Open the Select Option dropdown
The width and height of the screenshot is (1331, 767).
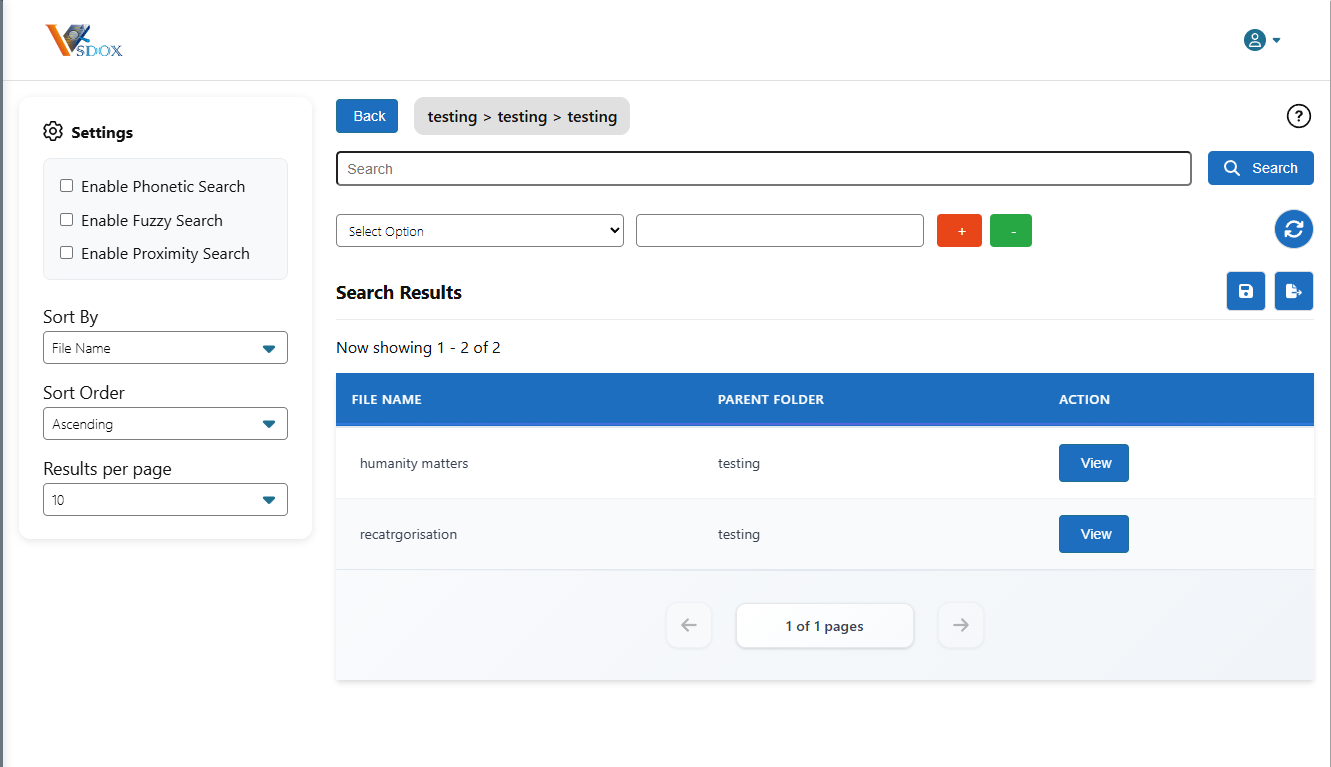coord(480,230)
